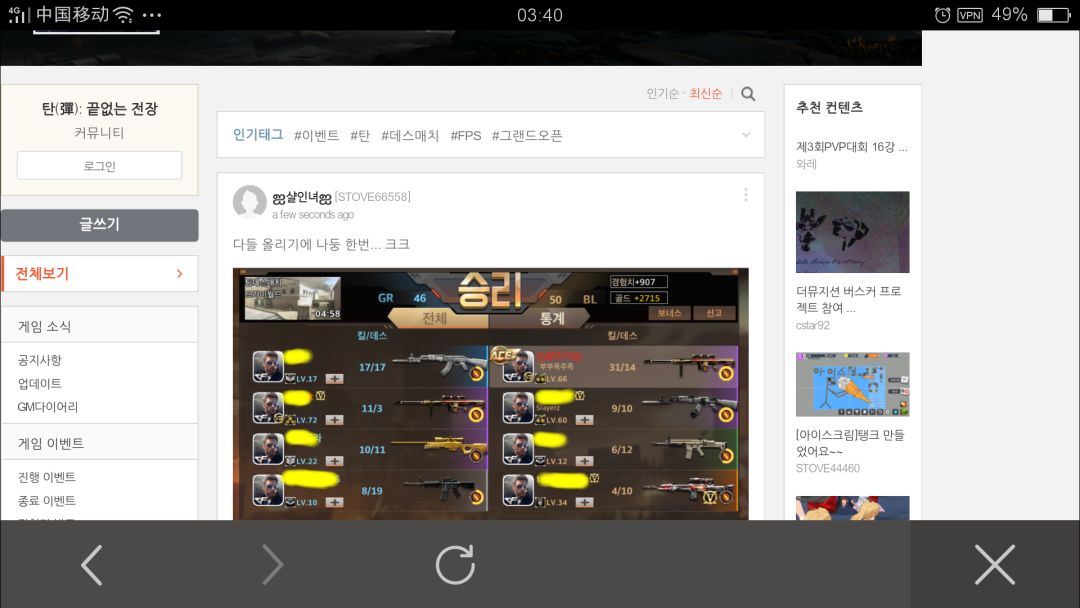
Task: Open recommended post 제3회PVP대회 16강
Action: (x=851, y=147)
